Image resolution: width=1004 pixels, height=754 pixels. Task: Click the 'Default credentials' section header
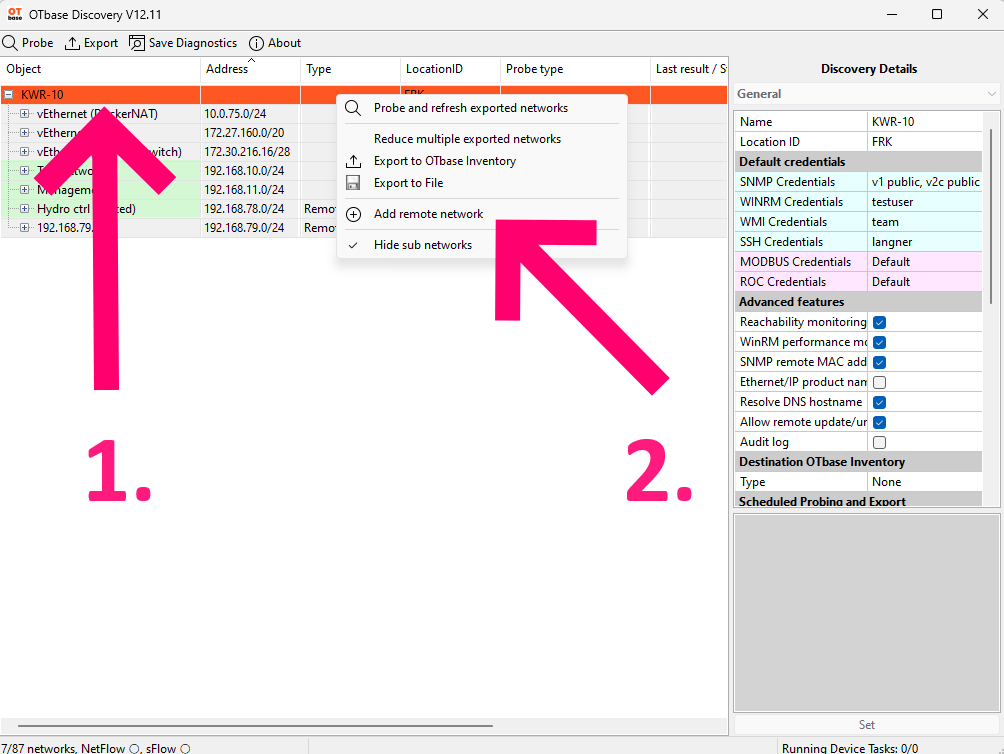(858, 161)
